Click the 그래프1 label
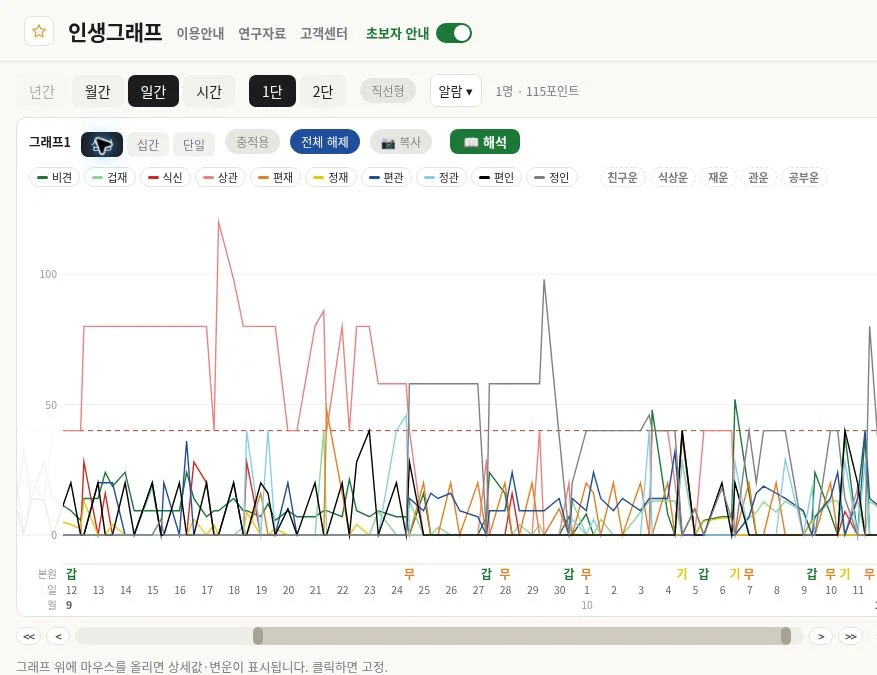Viewport: 877px width, 675px height. coord(50,142)
